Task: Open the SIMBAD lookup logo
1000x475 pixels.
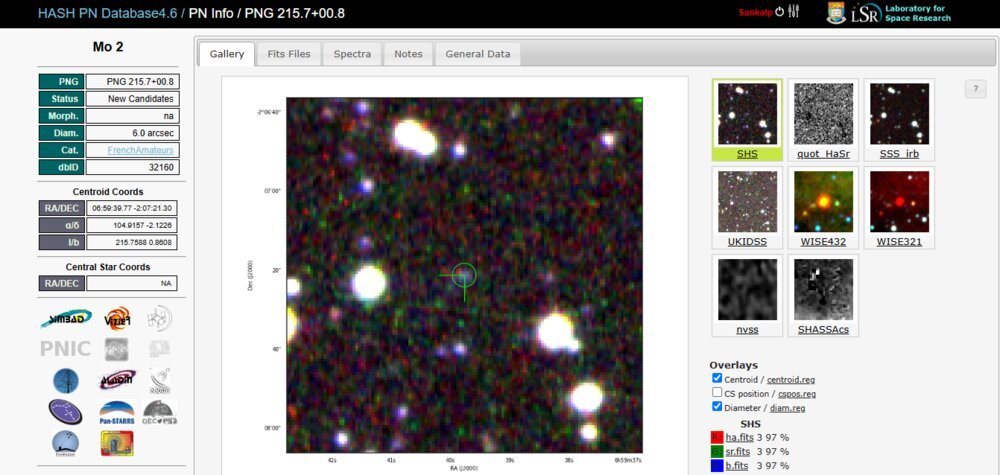Action: [66, 319]
